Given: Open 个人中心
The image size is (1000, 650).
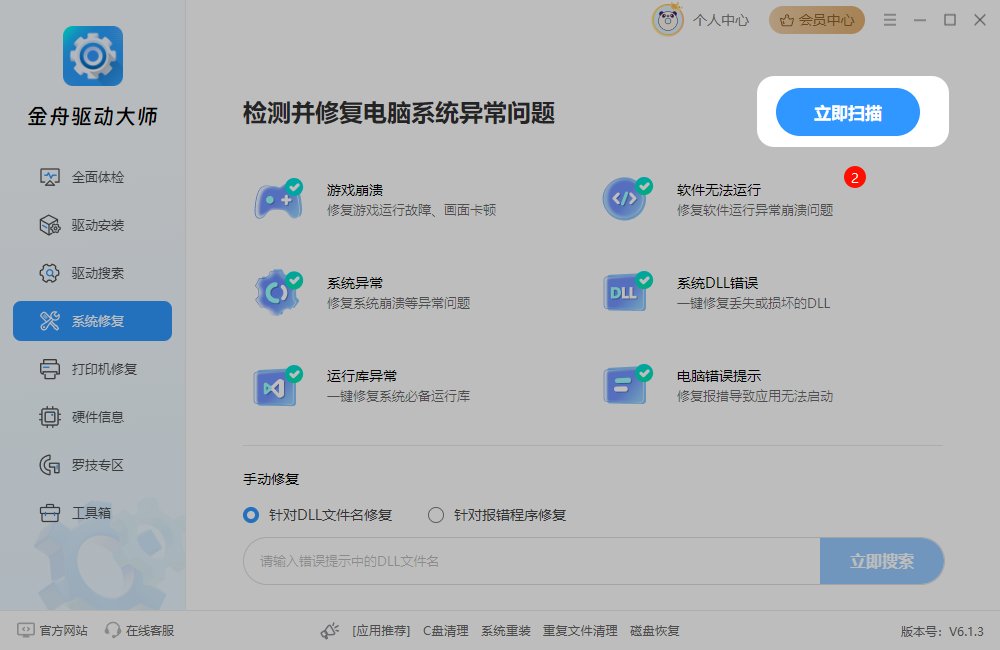Looking at the screenshot, I should [721, 20].
